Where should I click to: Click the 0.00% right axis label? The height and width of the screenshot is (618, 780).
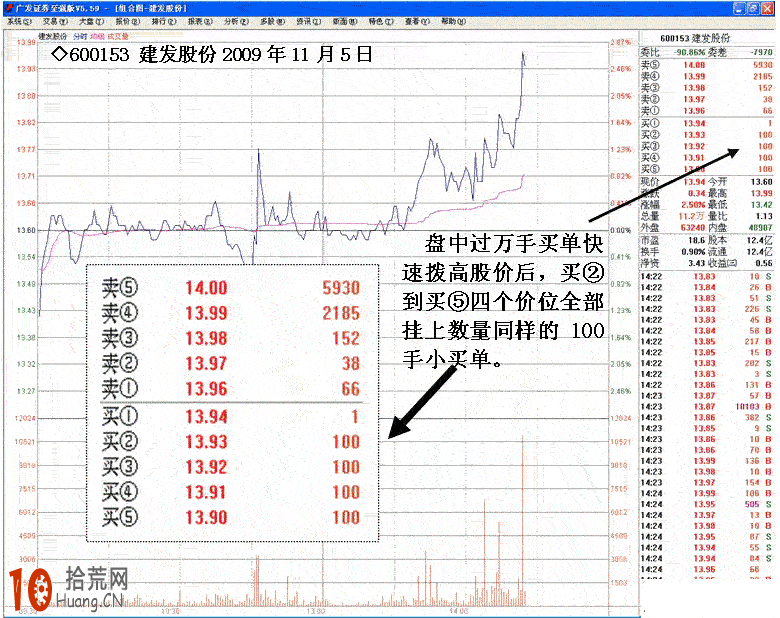[x=620, y=230]
